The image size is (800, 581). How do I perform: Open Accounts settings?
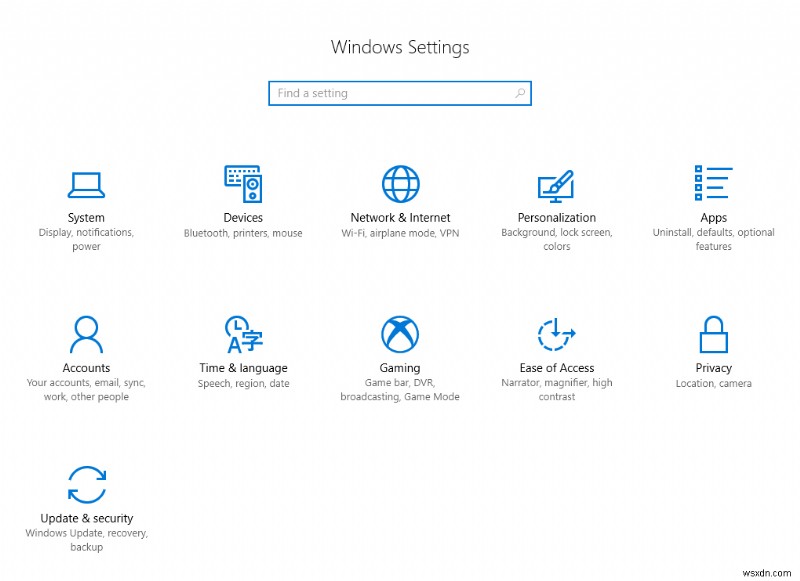pyautogui.click(x=86, y=334)
